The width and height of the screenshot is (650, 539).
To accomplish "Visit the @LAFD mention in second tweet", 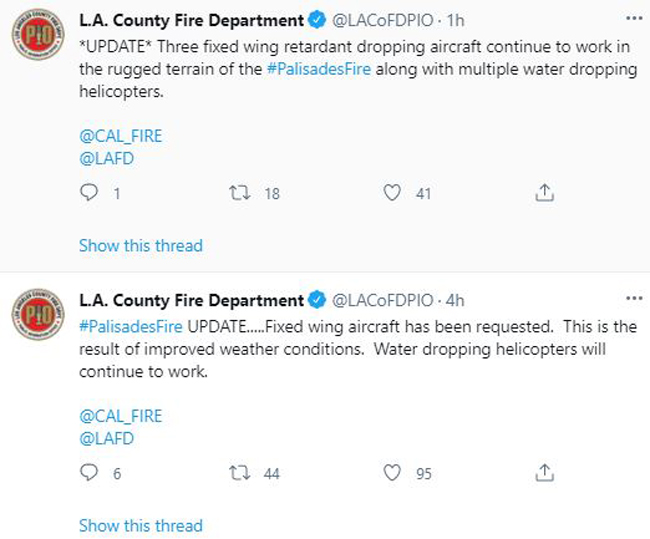I will click(x=107, y=438).
